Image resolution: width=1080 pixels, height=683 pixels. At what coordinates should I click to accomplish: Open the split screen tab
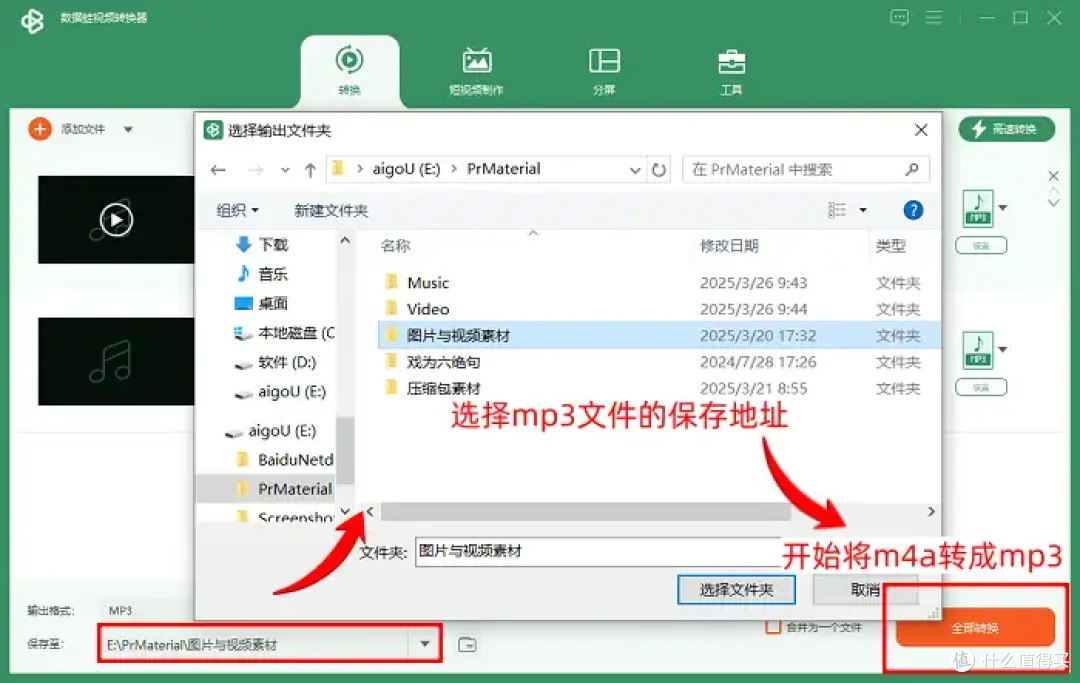click(x=604, y=71)
